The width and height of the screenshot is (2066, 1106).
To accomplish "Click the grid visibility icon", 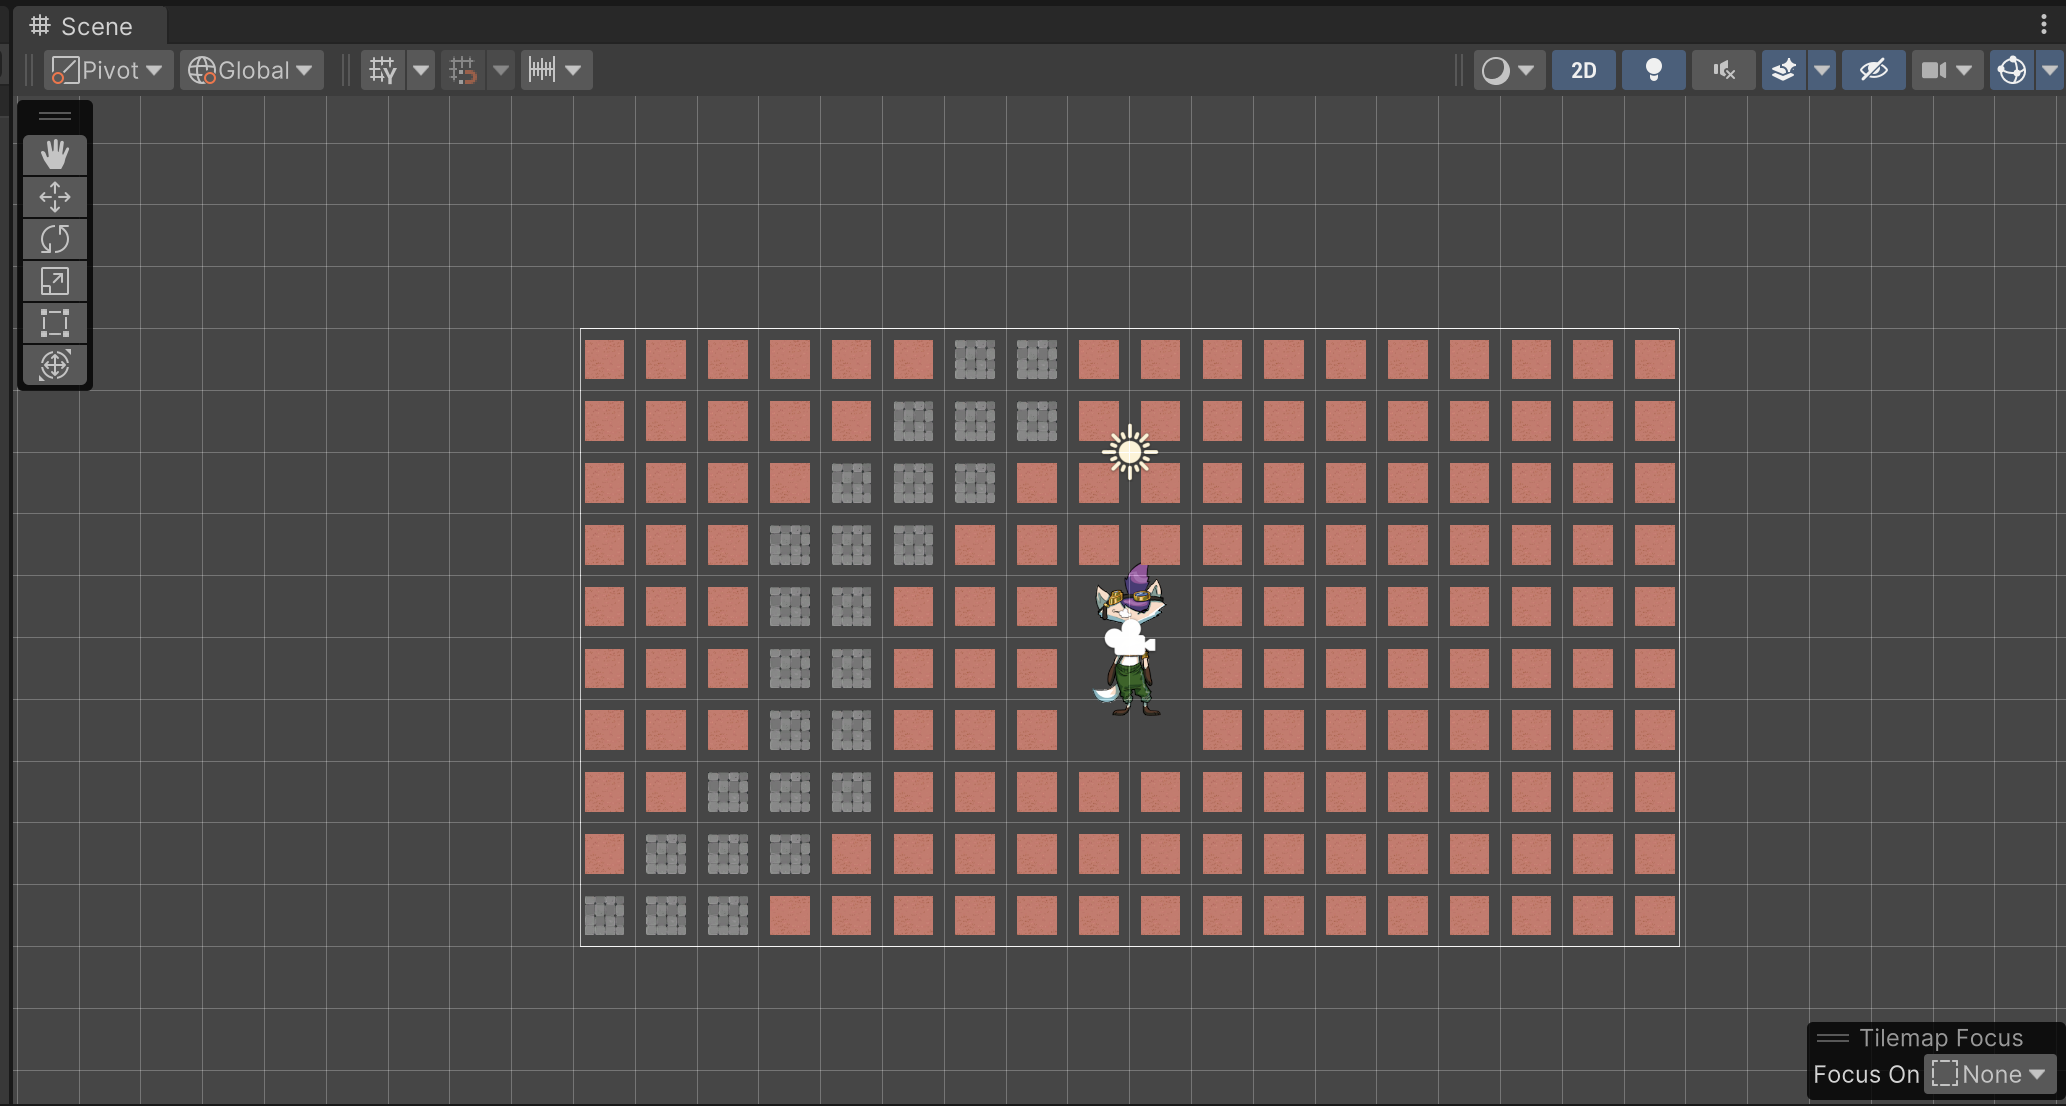I will [x=383, y=70].
